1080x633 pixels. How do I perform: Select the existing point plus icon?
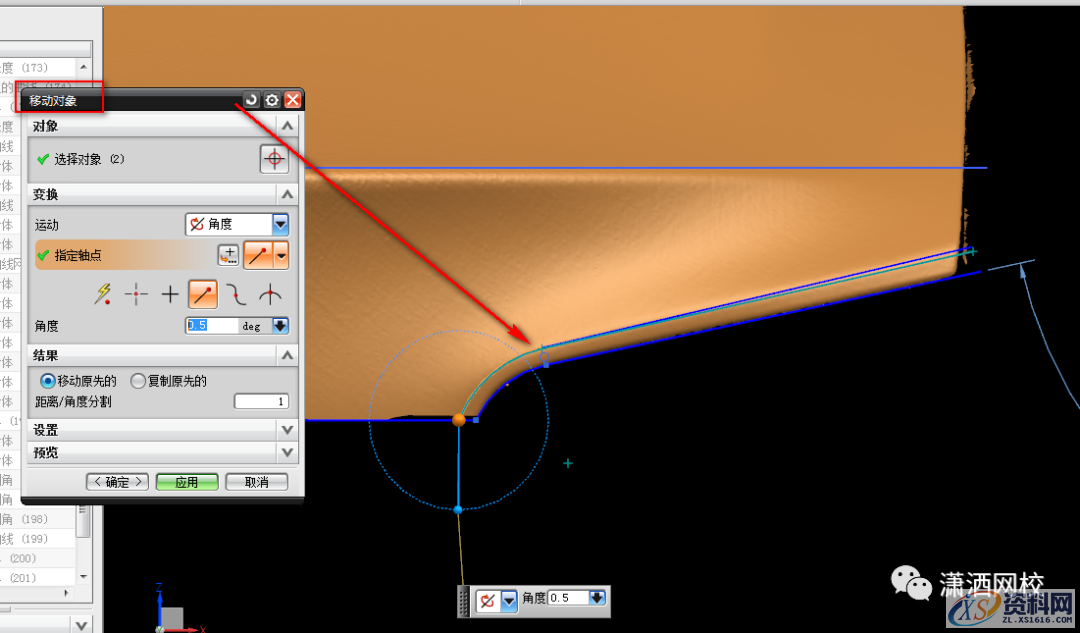click(170, 294)
